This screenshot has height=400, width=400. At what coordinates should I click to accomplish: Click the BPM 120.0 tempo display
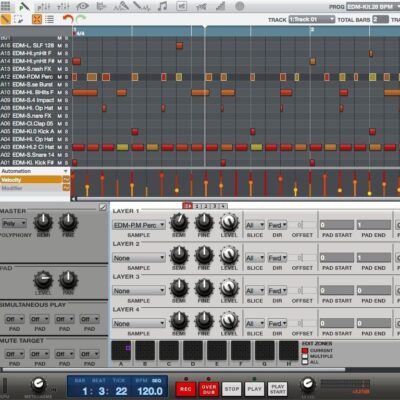click(x=149, y=391)
